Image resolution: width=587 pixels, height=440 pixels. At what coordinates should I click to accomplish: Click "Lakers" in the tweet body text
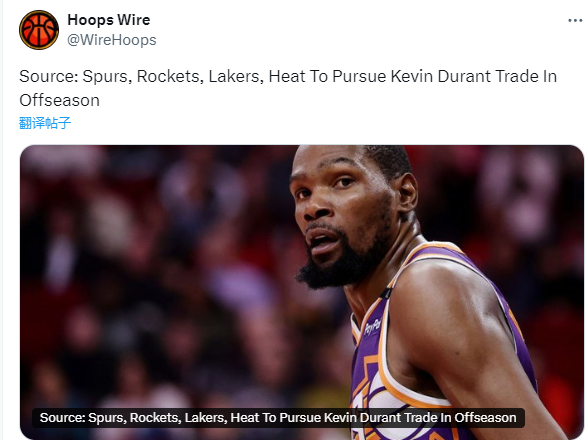point(234,76)
